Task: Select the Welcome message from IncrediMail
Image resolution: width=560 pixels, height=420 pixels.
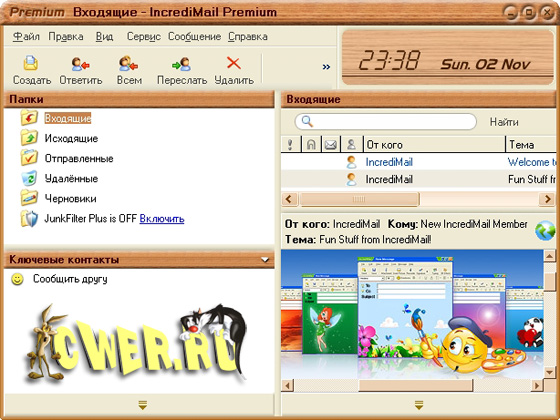Action: point(418,162)
